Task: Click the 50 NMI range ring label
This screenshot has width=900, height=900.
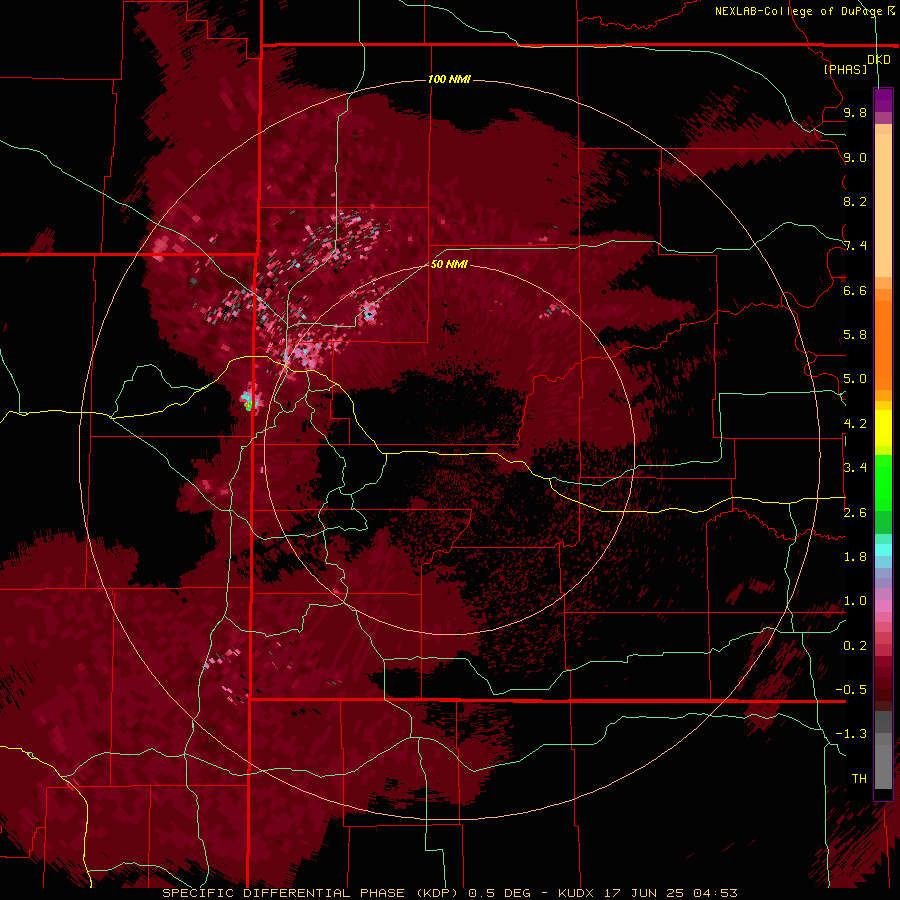Action: coord(449,265)
